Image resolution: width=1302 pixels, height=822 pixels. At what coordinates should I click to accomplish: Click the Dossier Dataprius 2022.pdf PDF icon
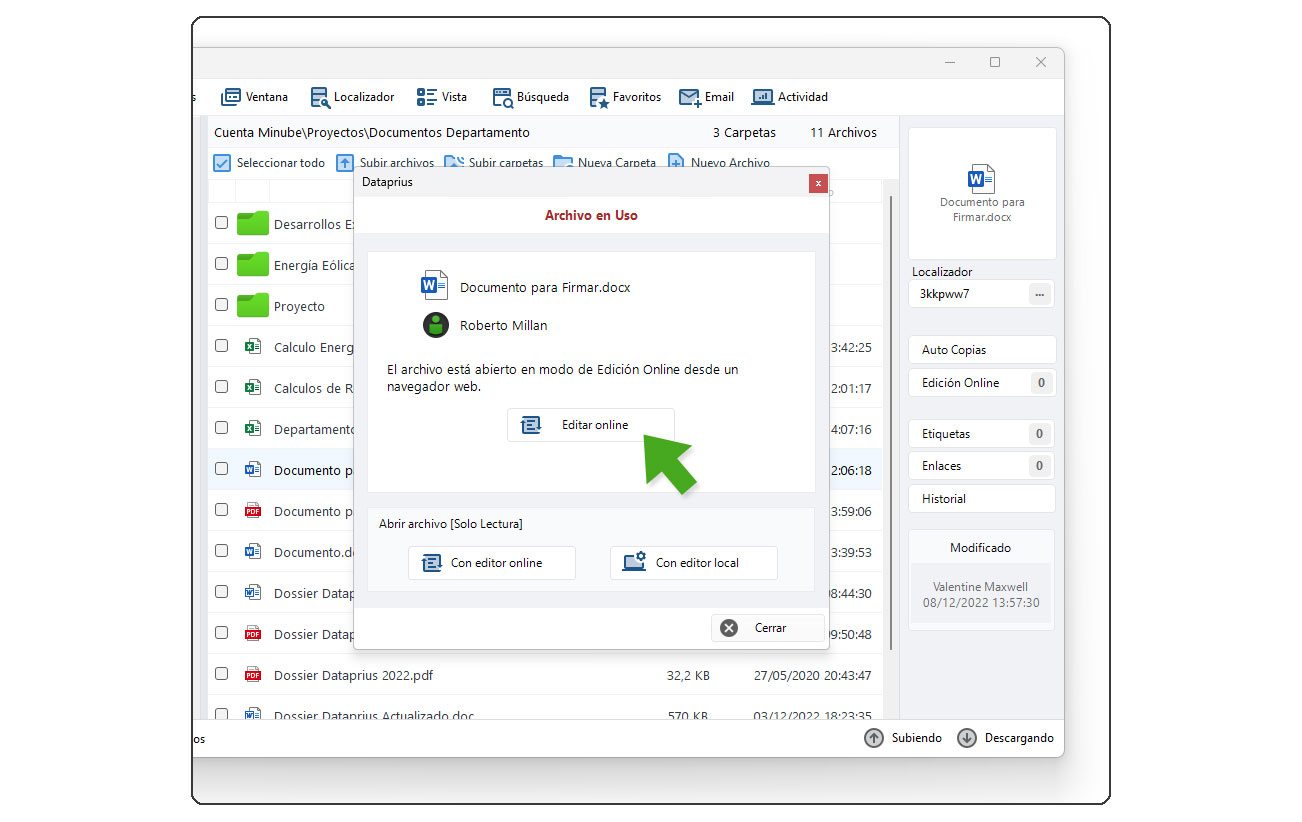253,675
